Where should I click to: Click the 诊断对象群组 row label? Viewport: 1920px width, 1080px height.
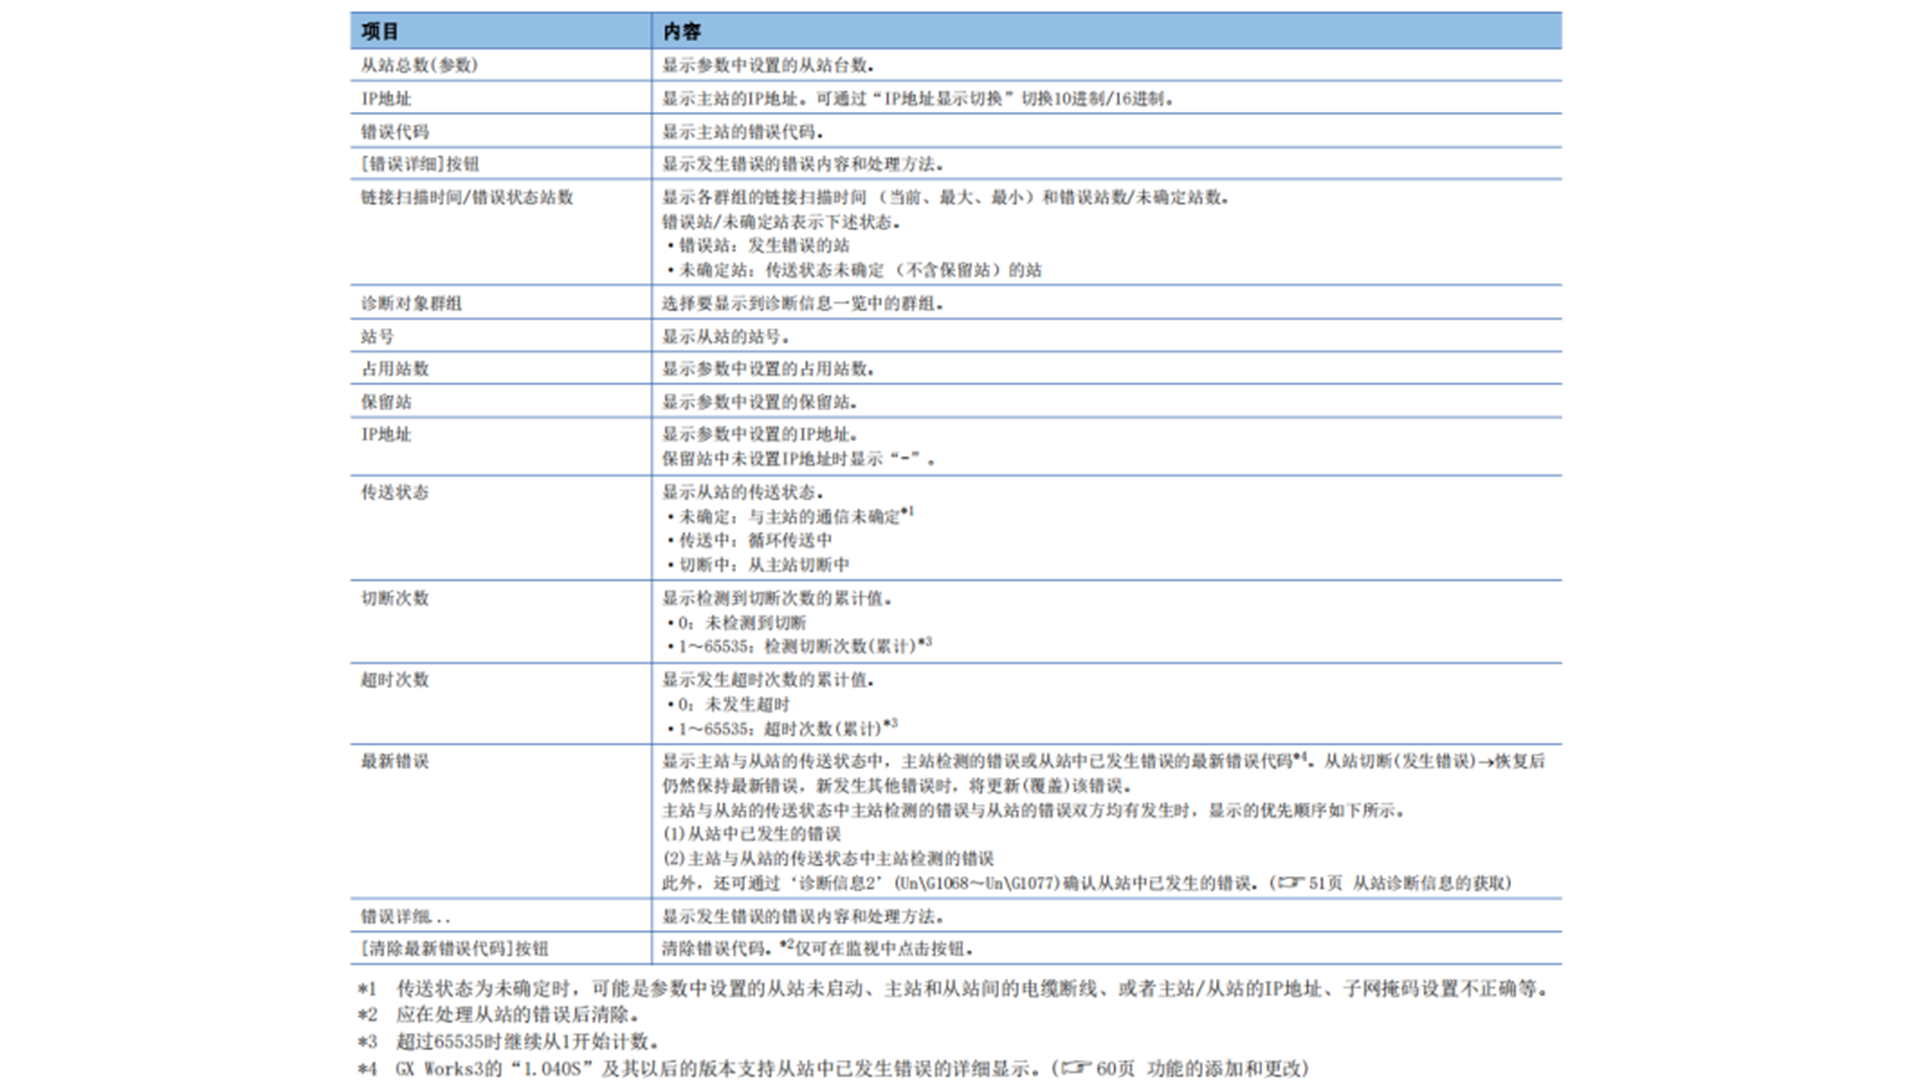click(x=411, y=303)
